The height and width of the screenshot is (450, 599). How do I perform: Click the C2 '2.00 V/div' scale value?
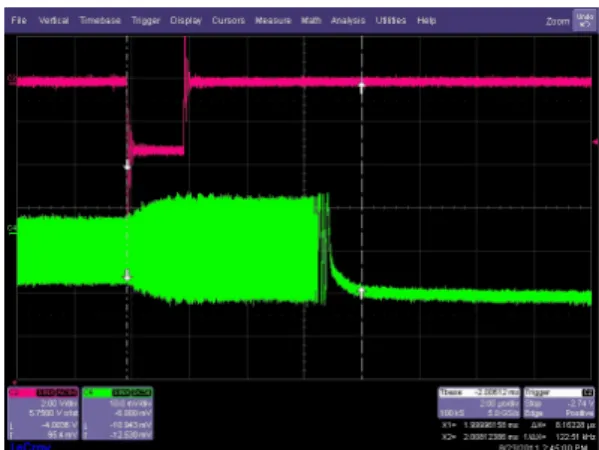pyautogui.click(x=59, y=403)
